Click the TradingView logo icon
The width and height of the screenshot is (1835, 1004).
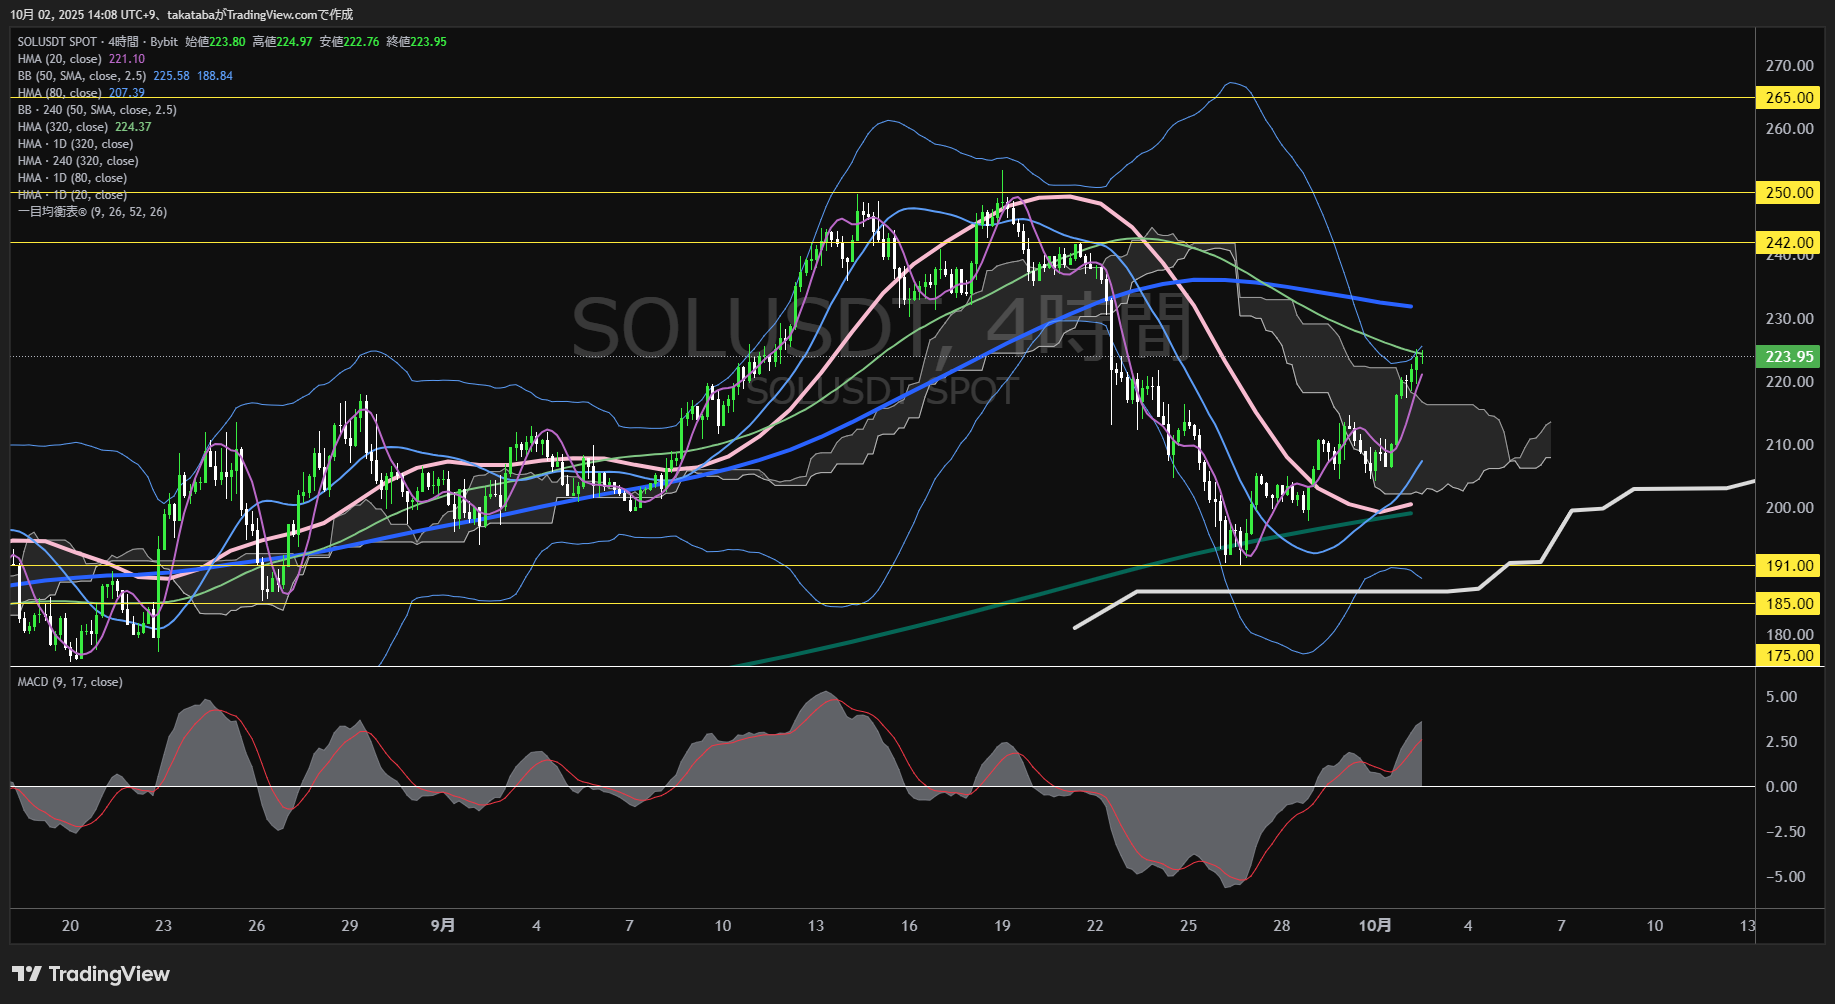[27, 974]
